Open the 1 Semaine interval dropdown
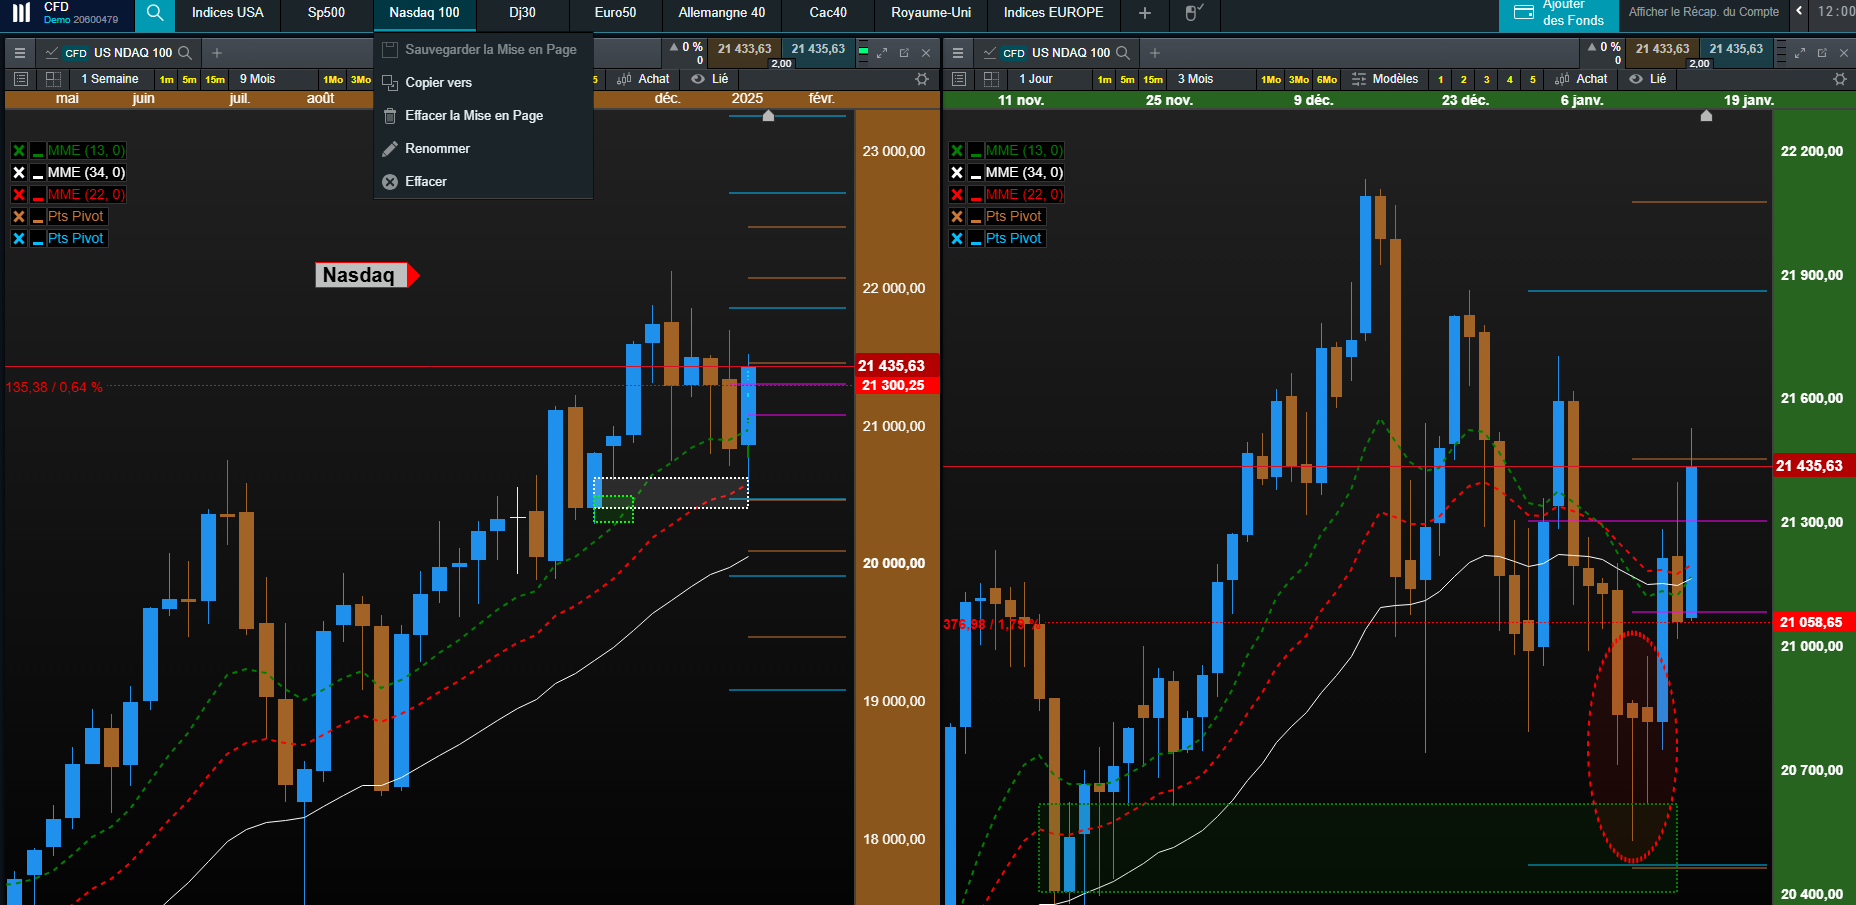The height and width of the screenshot is (905, 1856). [110, 79]
